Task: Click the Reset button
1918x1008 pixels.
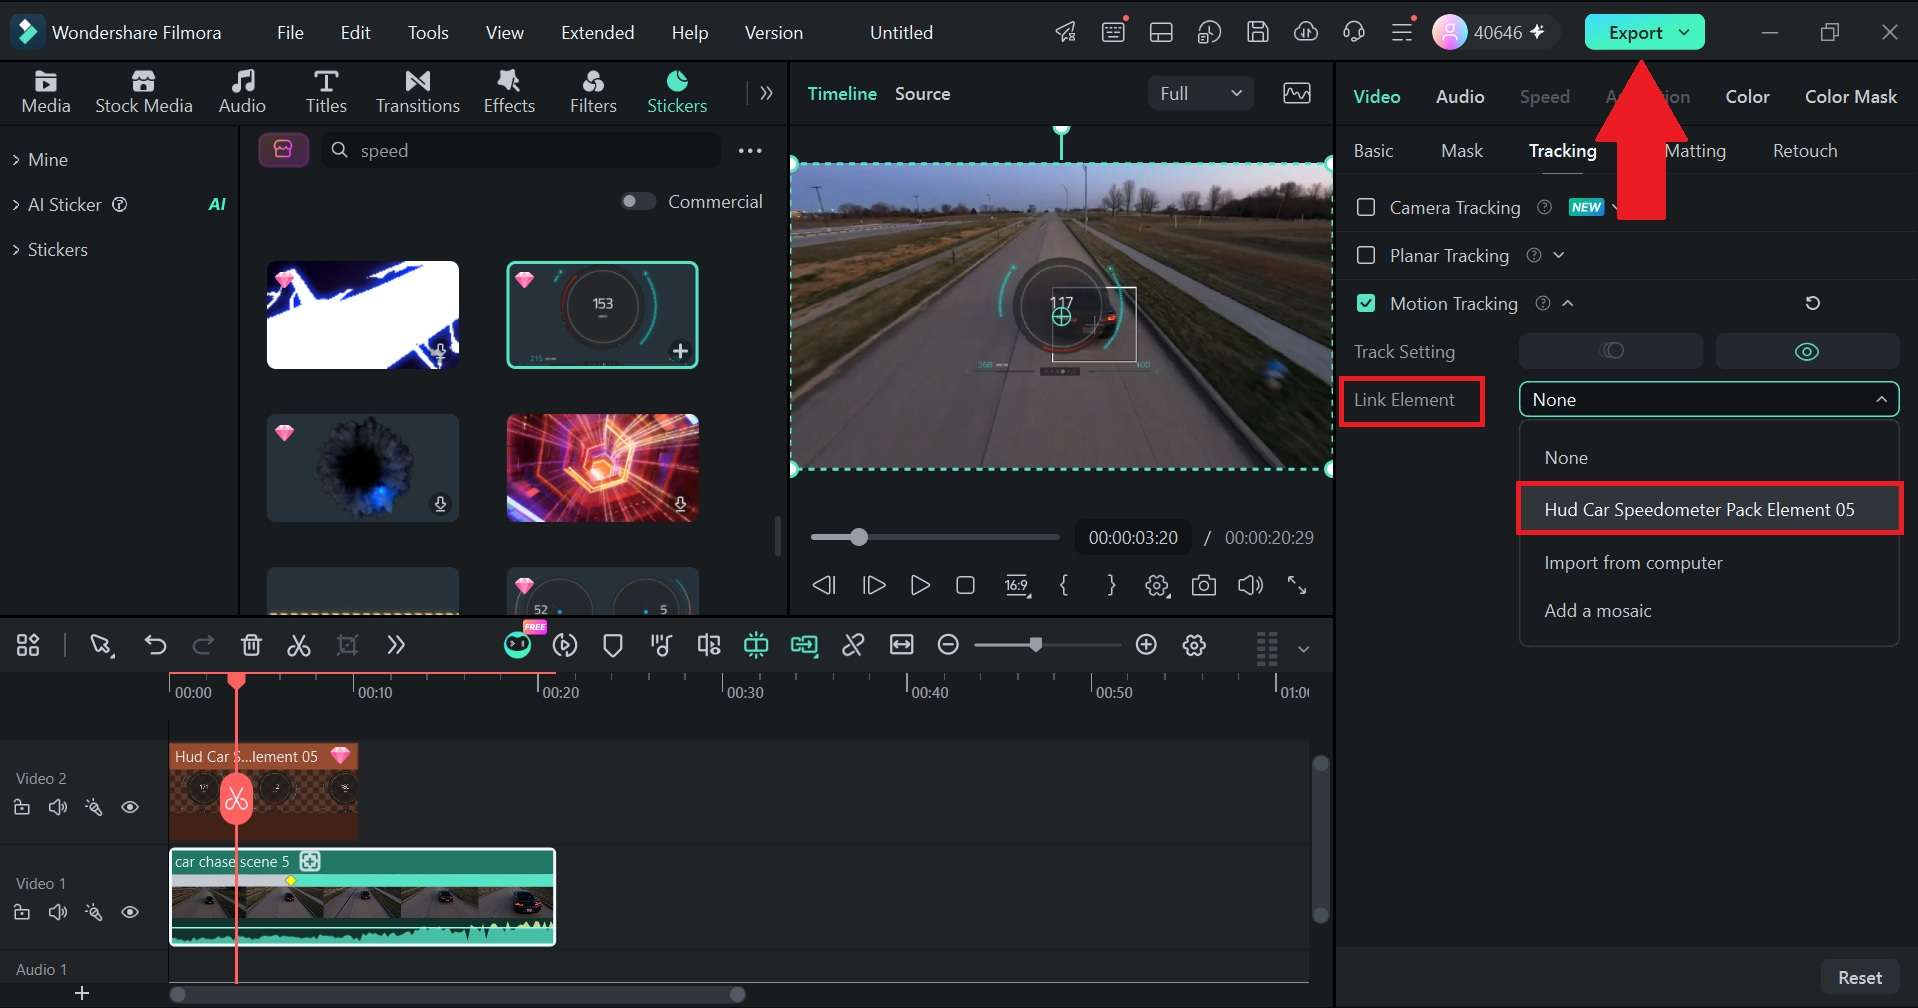Action: [x=1859, y=978]
